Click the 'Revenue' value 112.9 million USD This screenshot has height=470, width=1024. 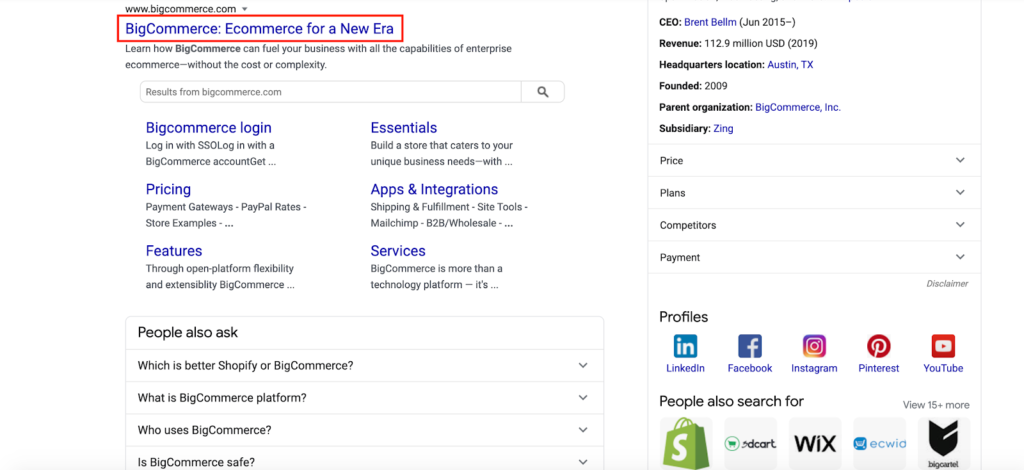[760, 44]
